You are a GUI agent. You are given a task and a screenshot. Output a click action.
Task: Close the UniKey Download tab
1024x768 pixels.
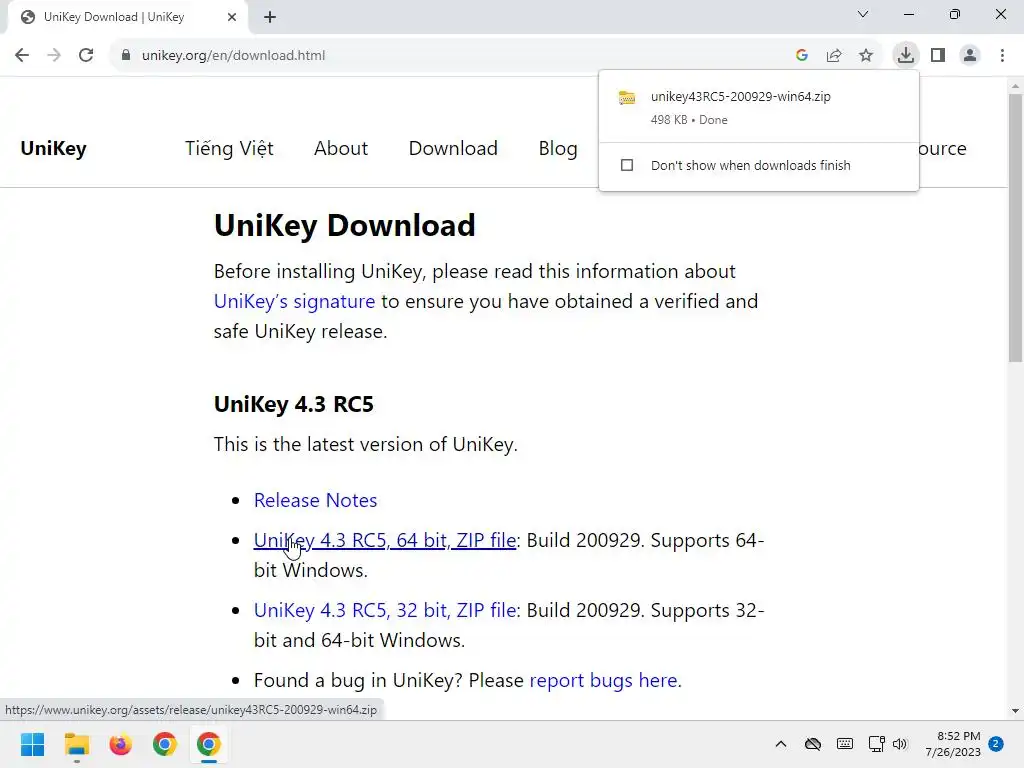click(x=232, y=17)
